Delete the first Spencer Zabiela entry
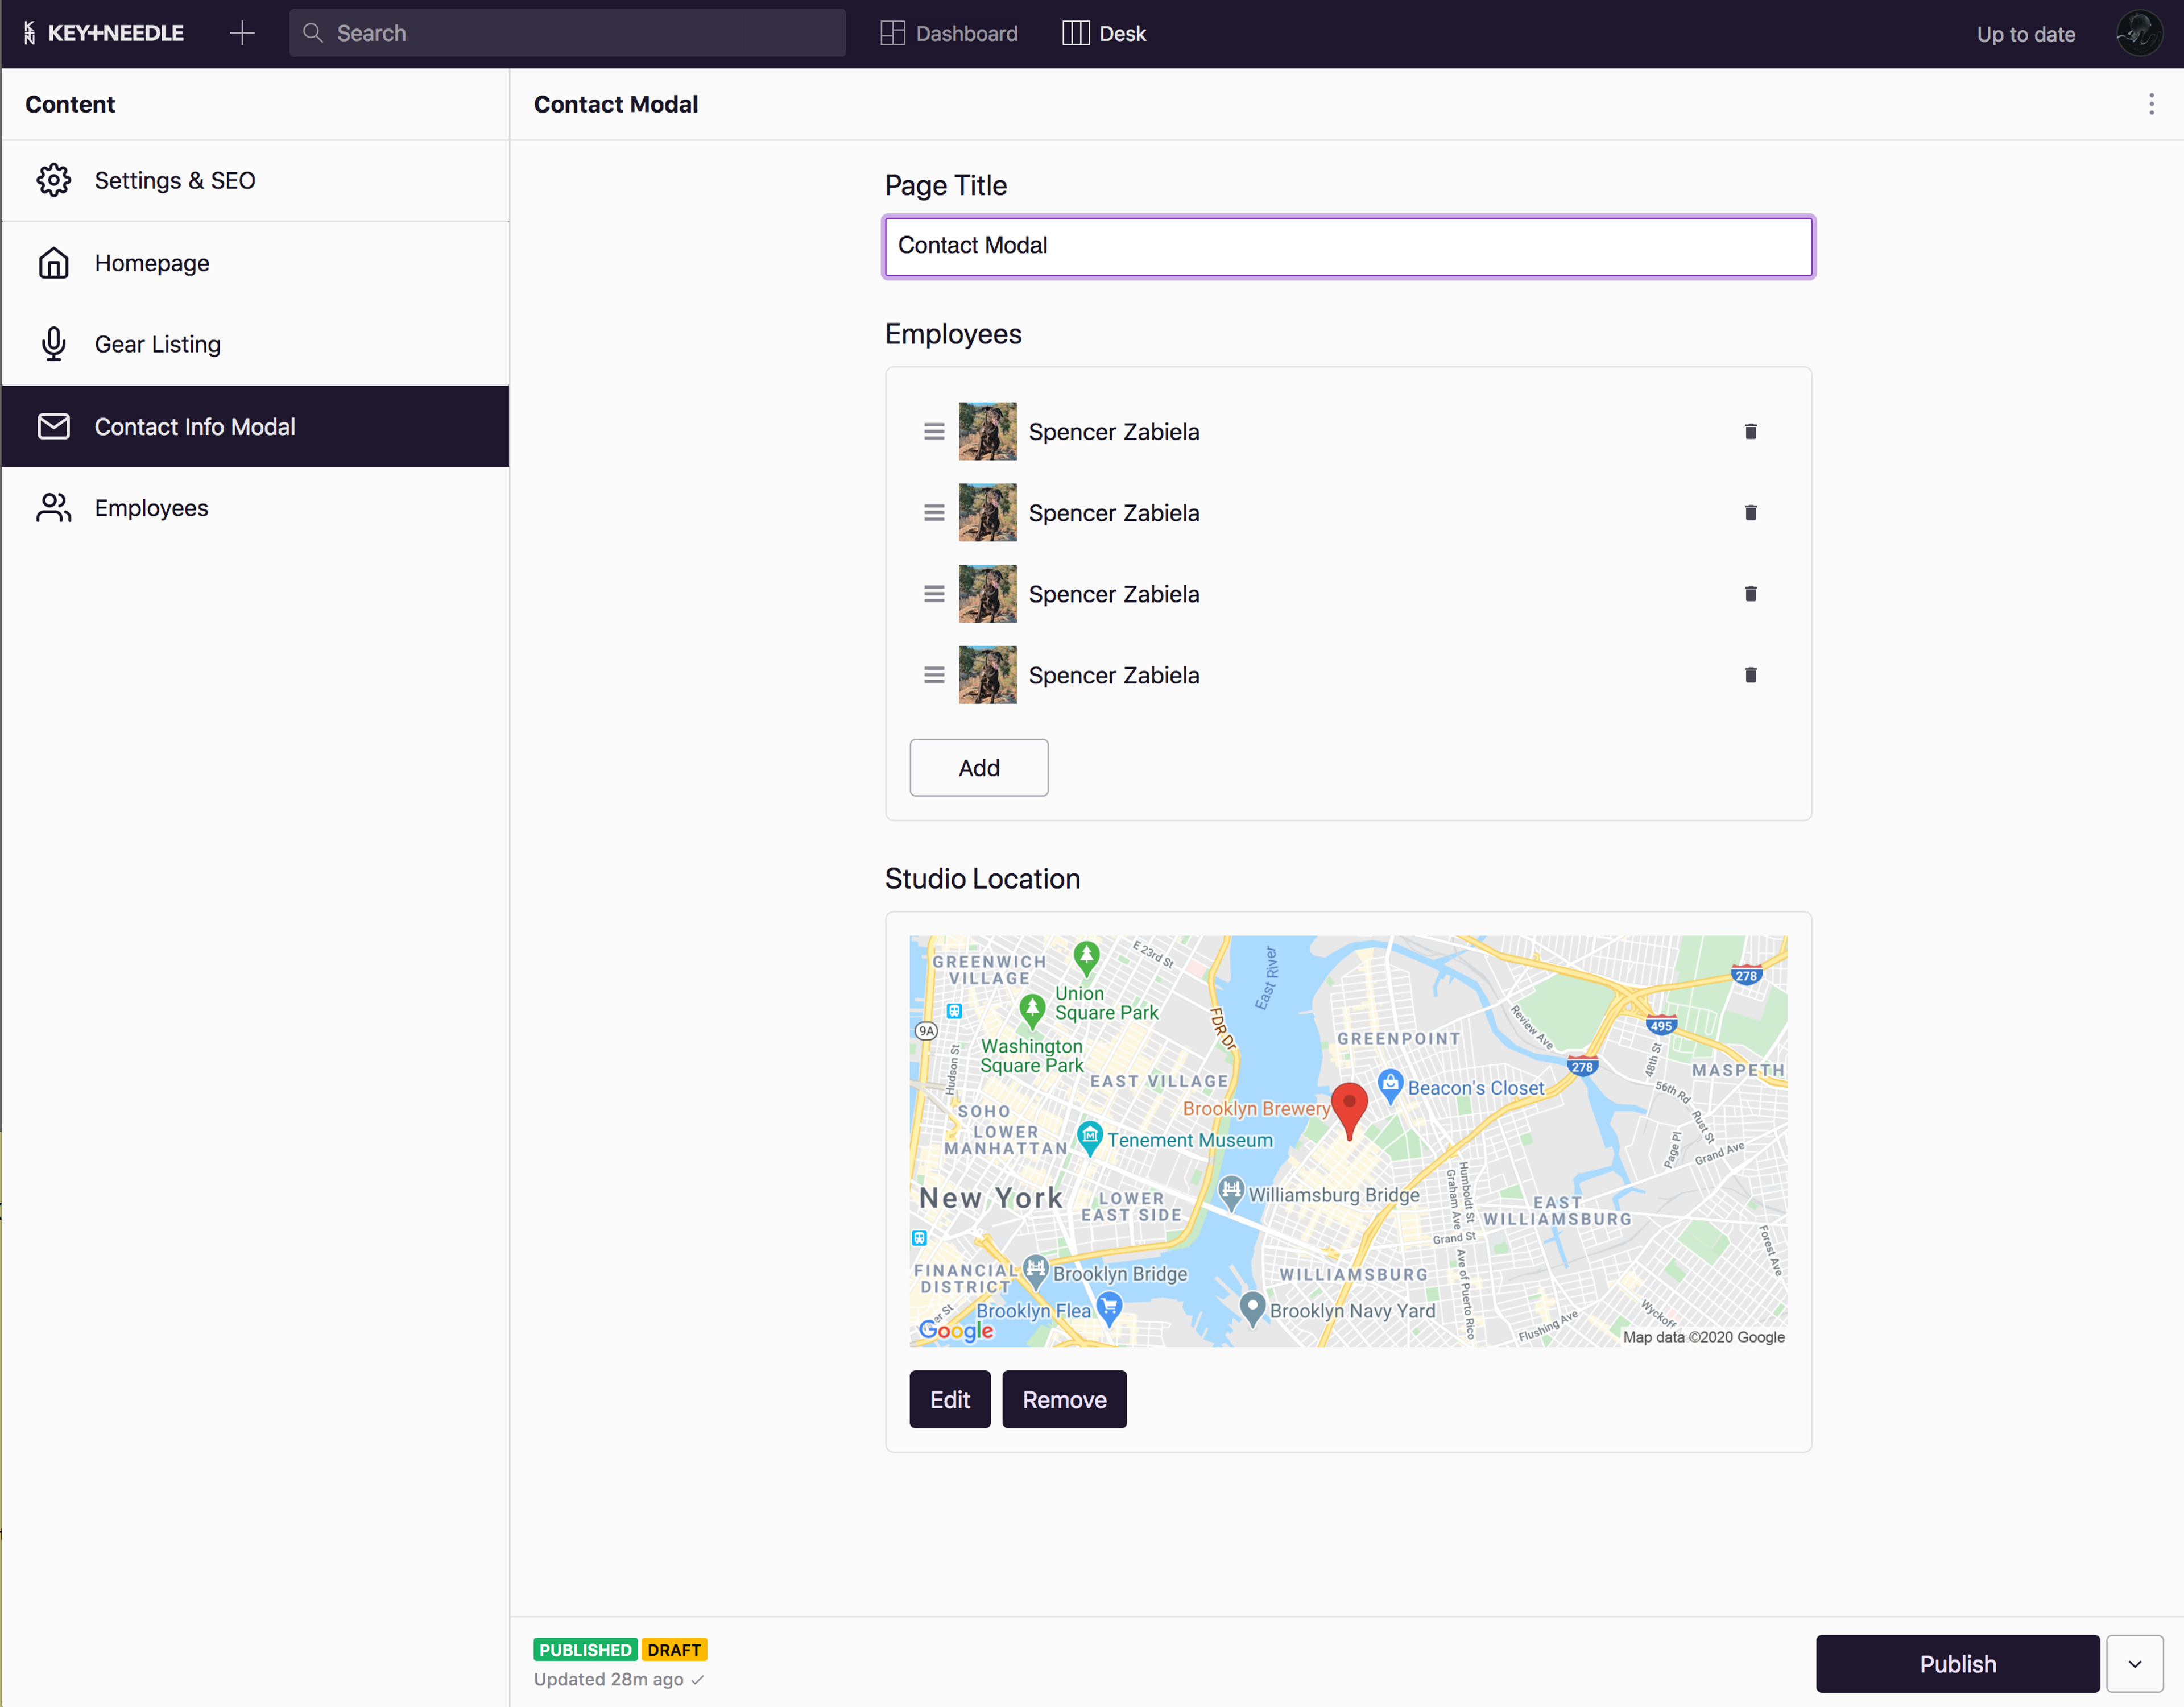 (x=1750, y=431)
